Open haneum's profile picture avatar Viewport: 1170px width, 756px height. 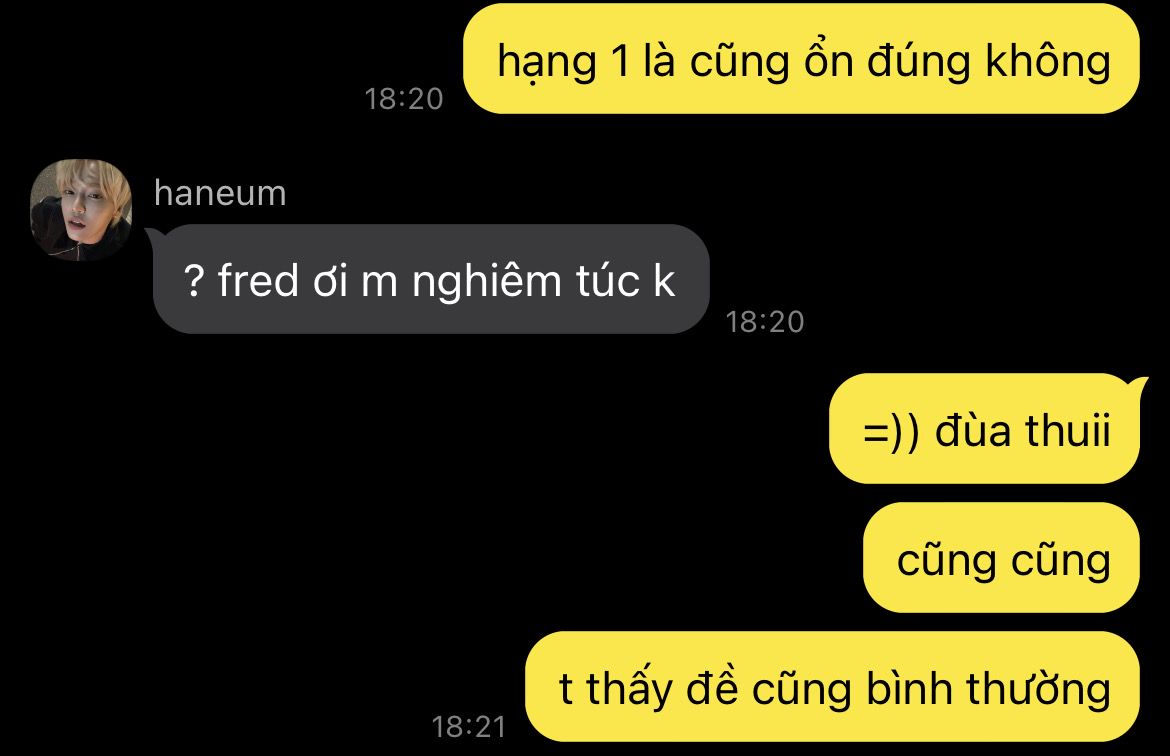pos(81,210)
